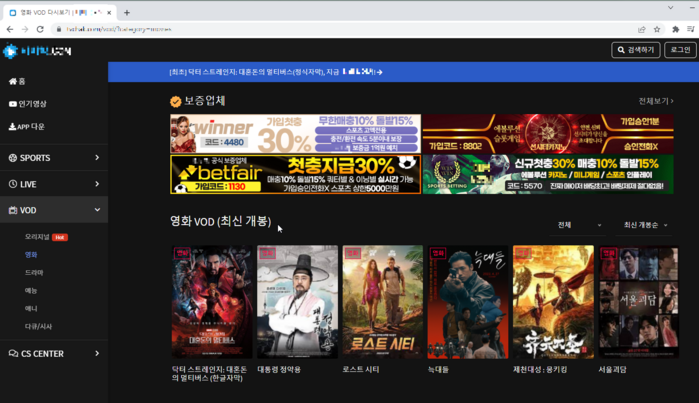Open the red 가입코드 8802 banner ad
Screen dimensions: 699x403
point(548,134)
